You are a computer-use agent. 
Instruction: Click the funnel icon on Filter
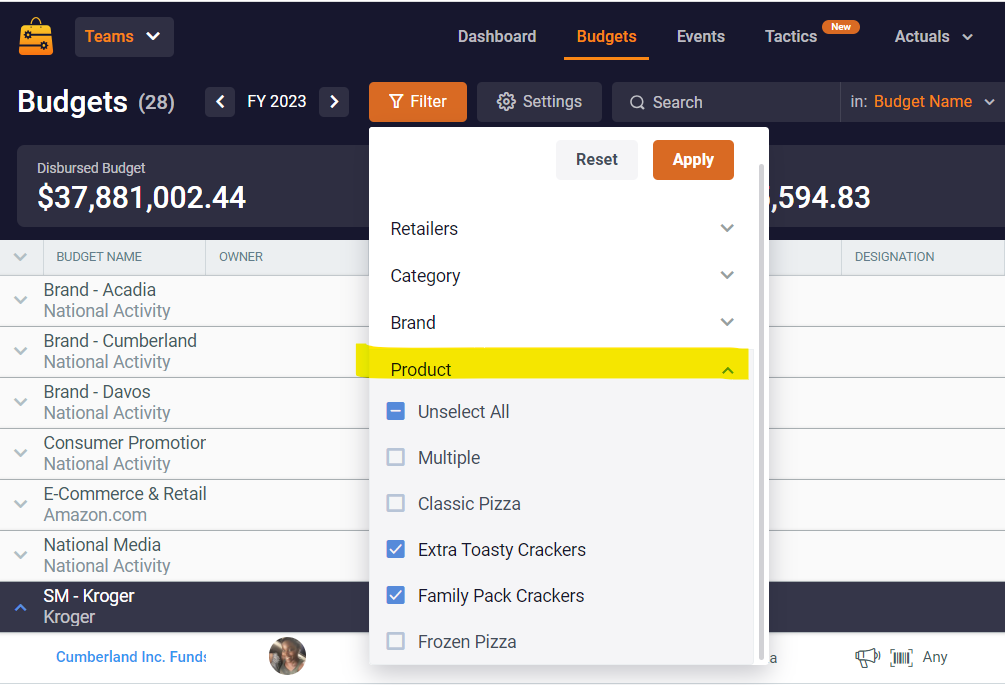click(396, 102)
